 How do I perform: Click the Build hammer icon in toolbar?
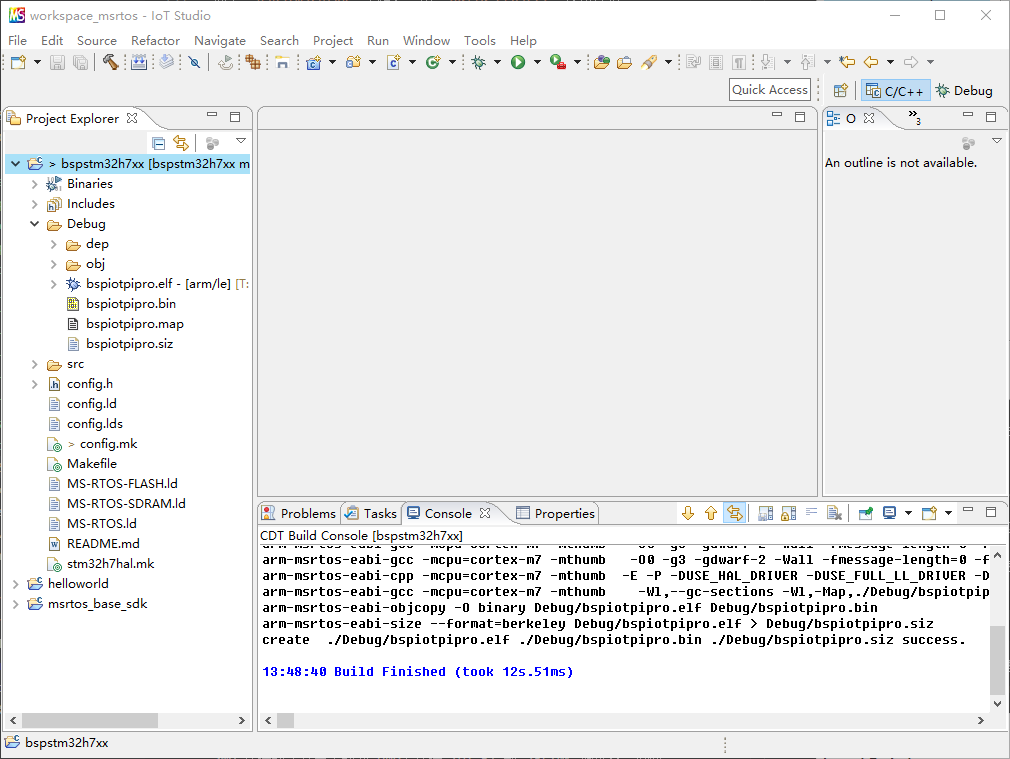tap(110, 62)
